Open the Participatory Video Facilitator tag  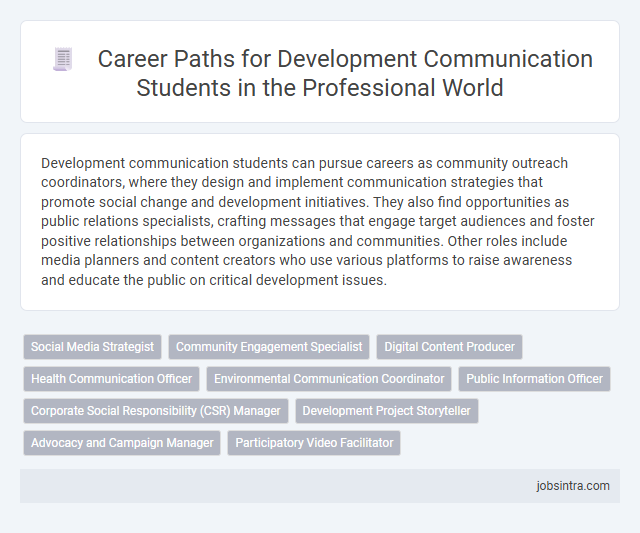click(x=314, y=443)
